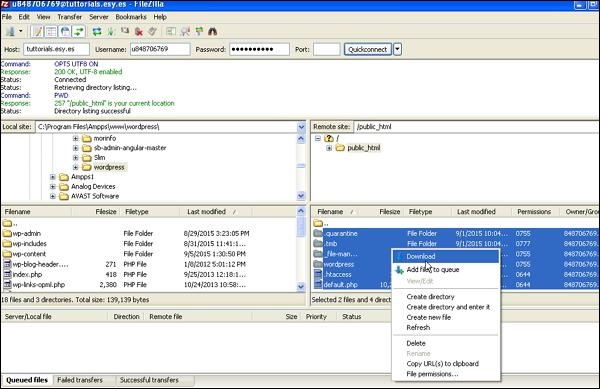
Task: Toggle the filename filters icon
Action: tap(171, 32)
